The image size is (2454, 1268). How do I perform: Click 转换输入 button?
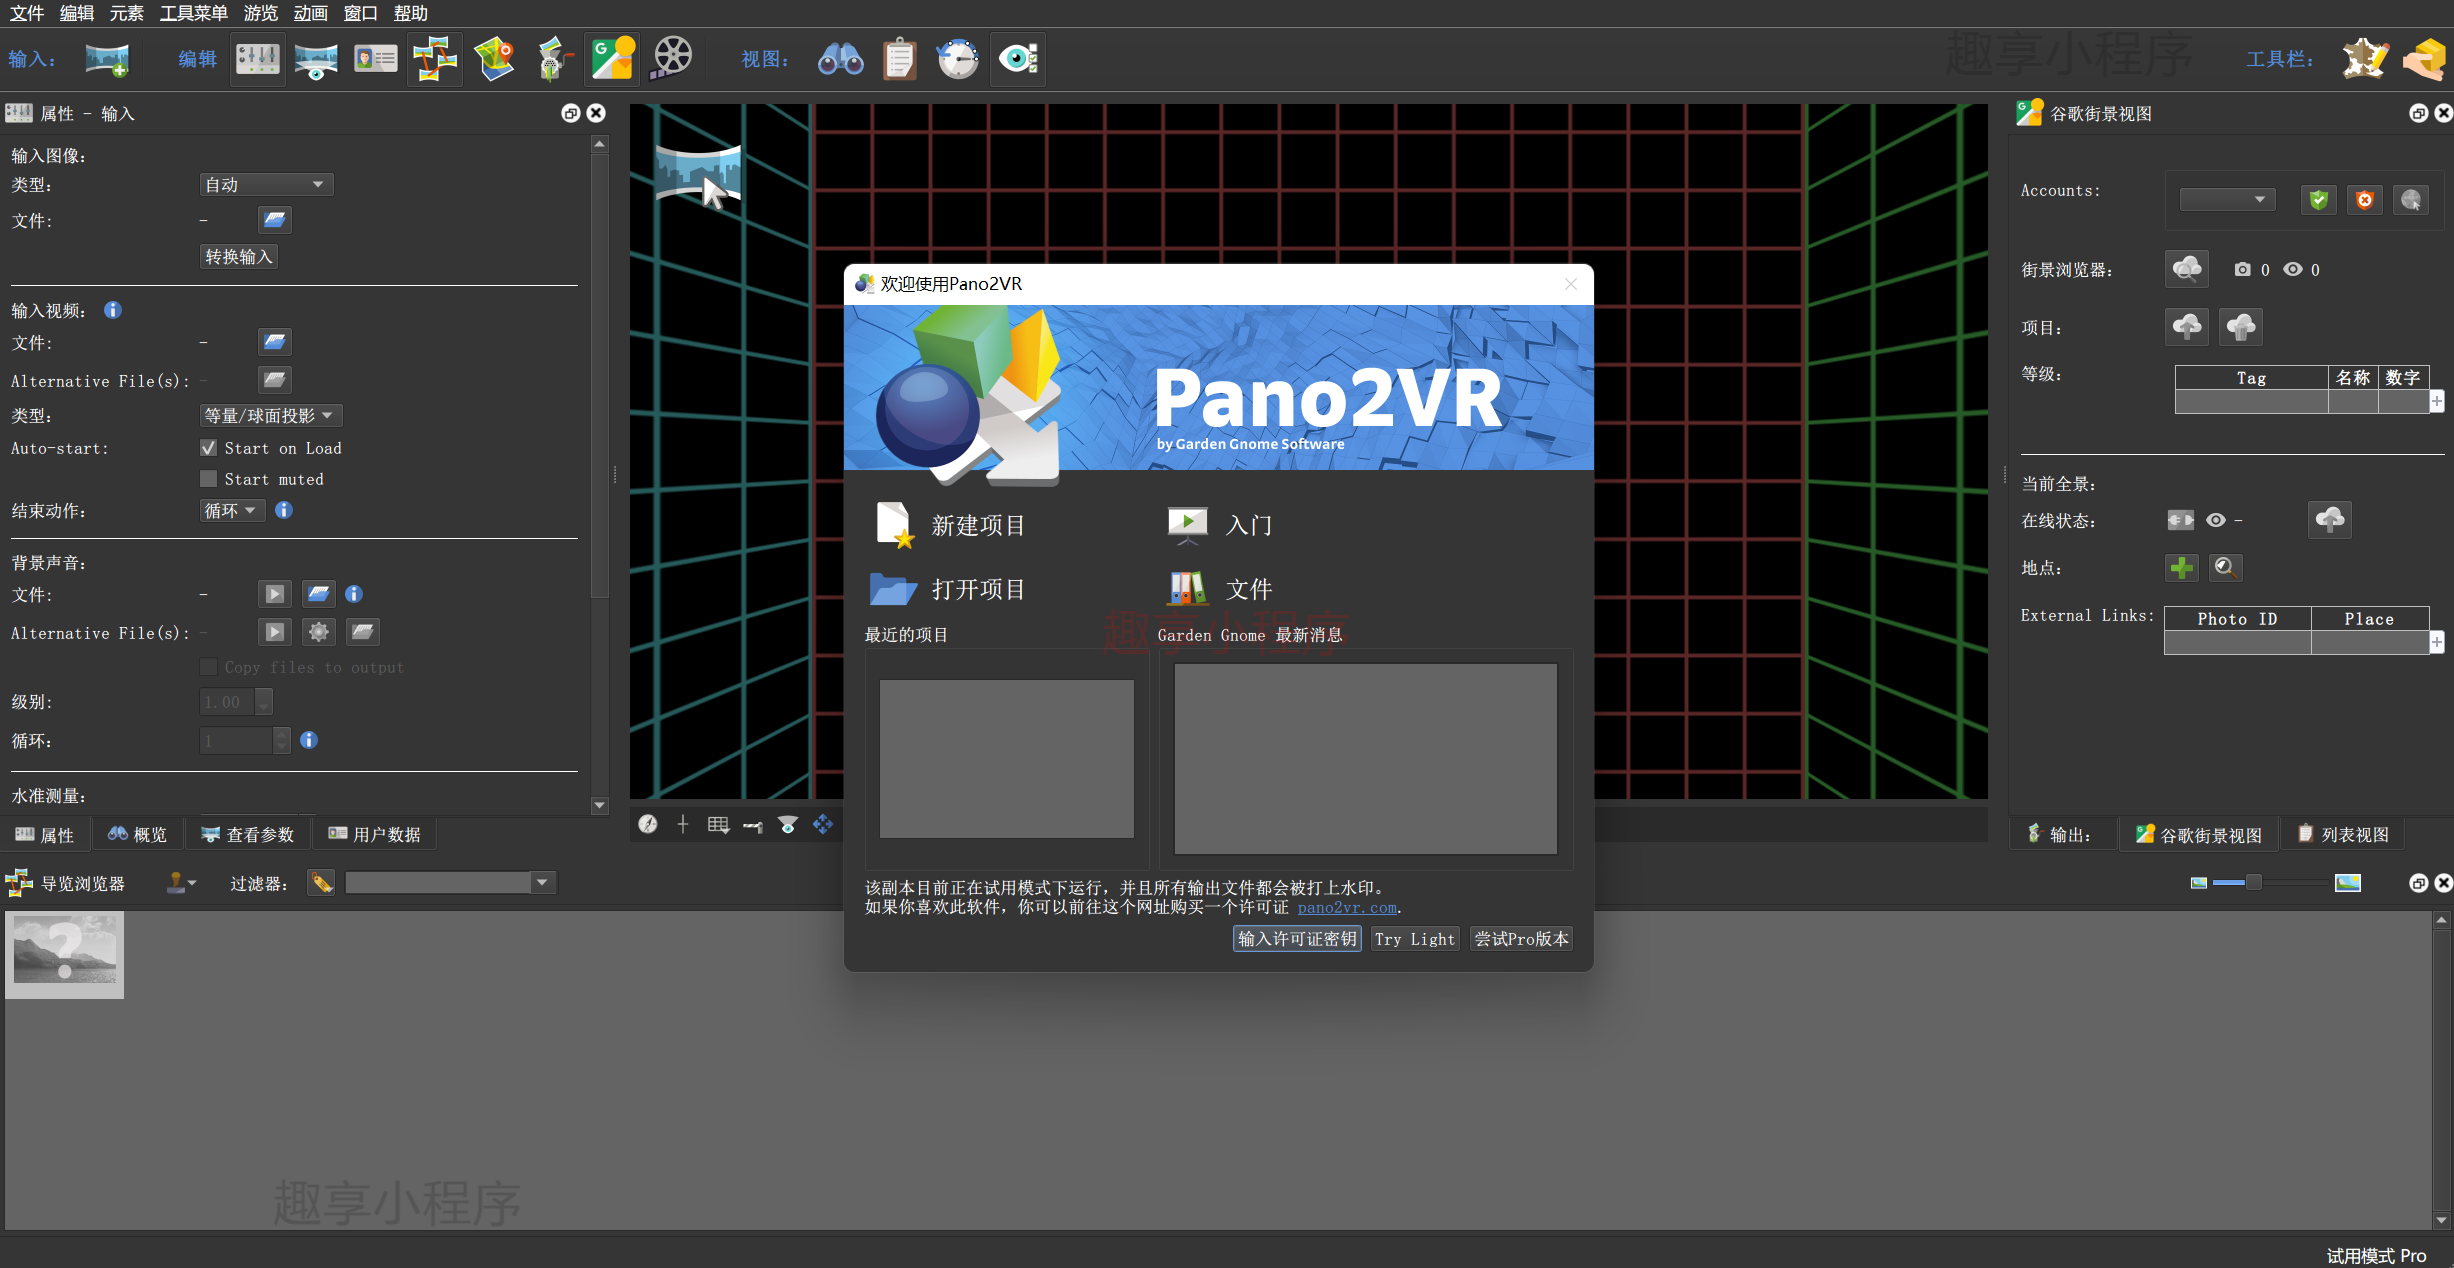click(238, 257)
